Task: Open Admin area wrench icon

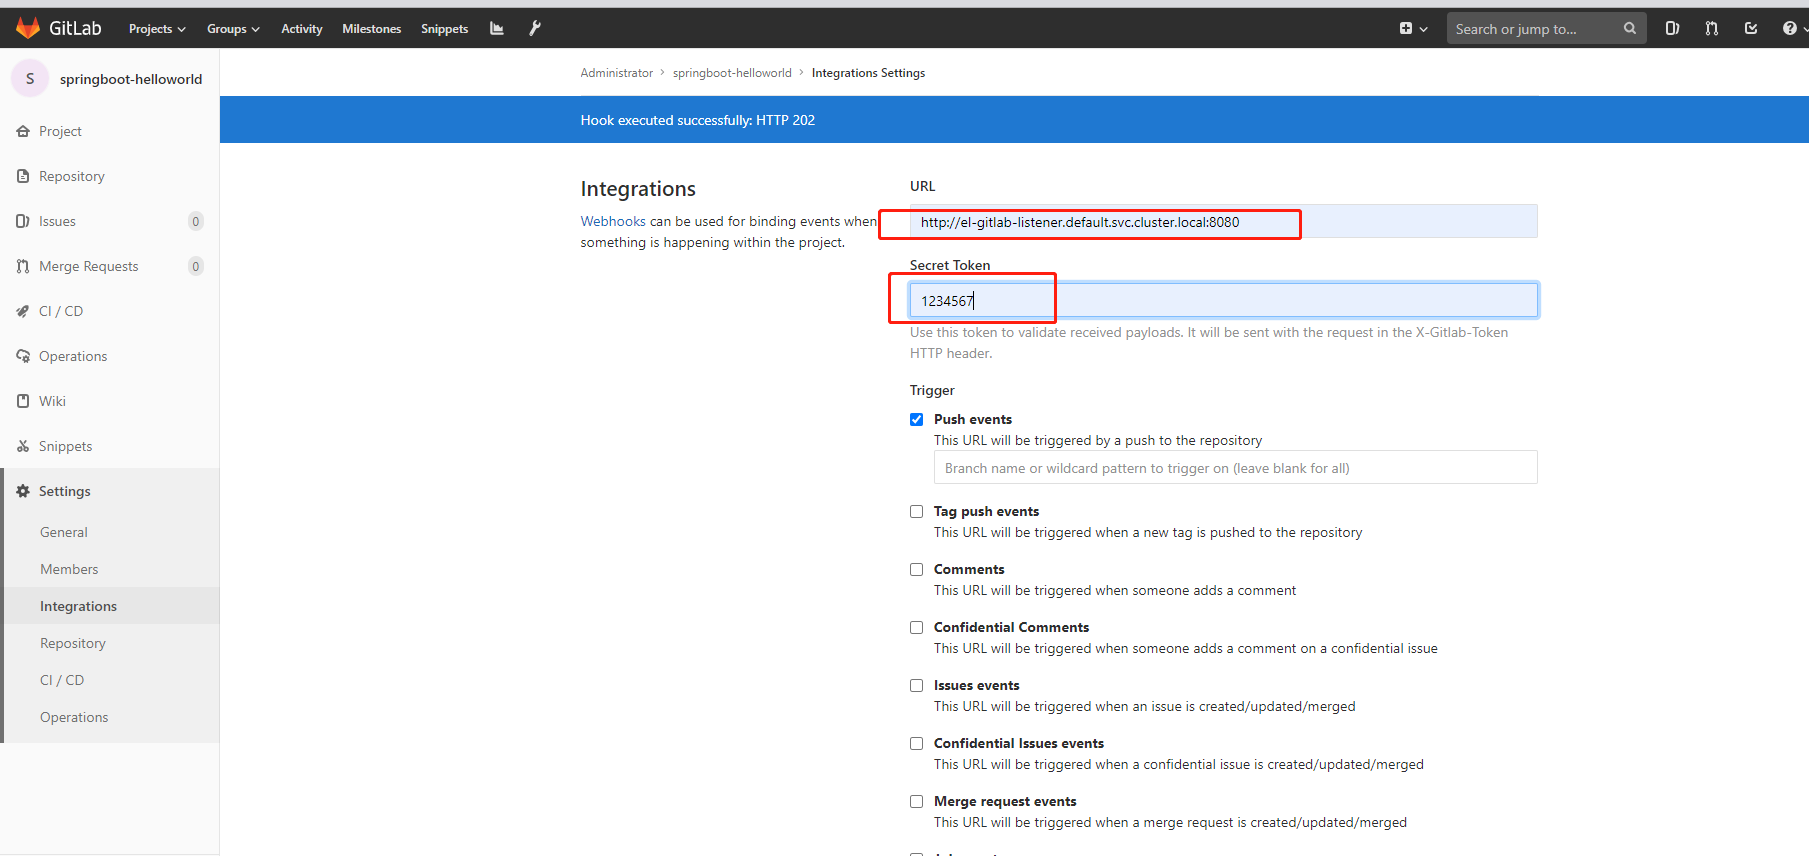Action: tap(535, 28)
